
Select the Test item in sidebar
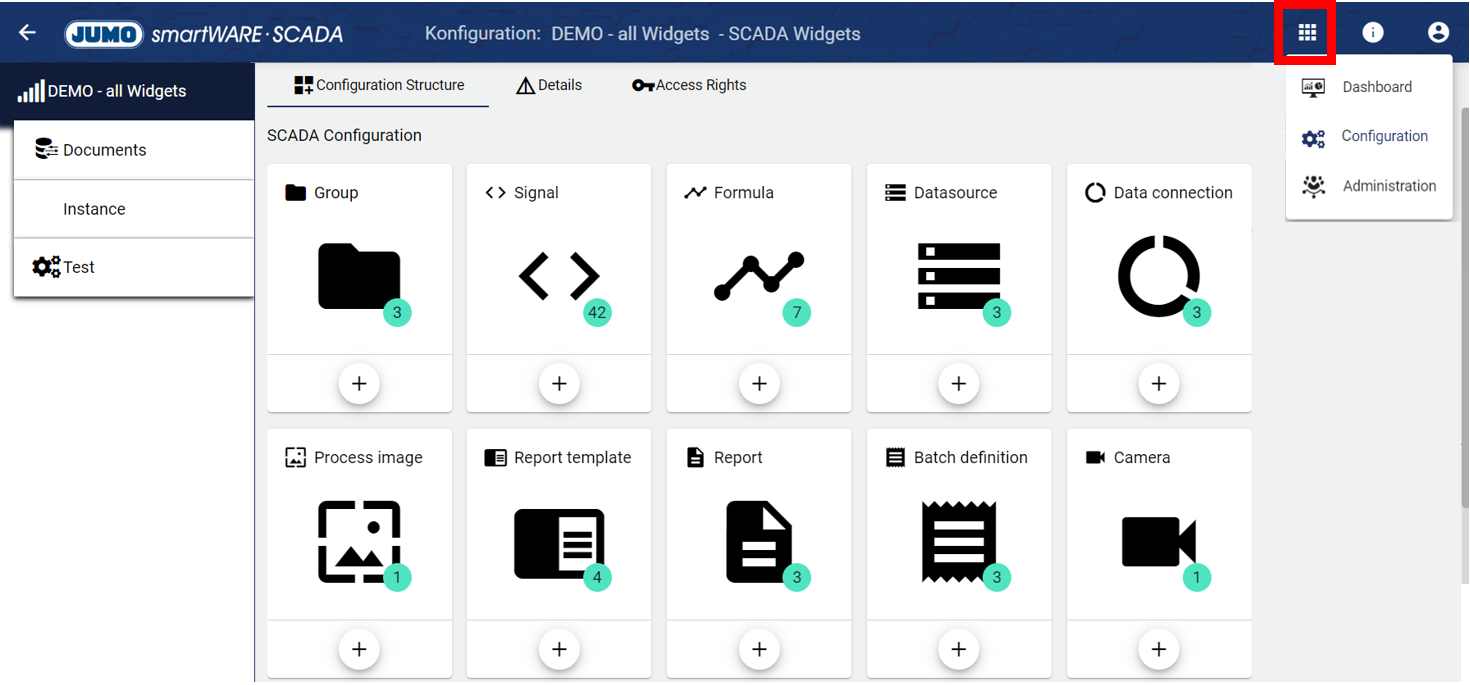78,267
